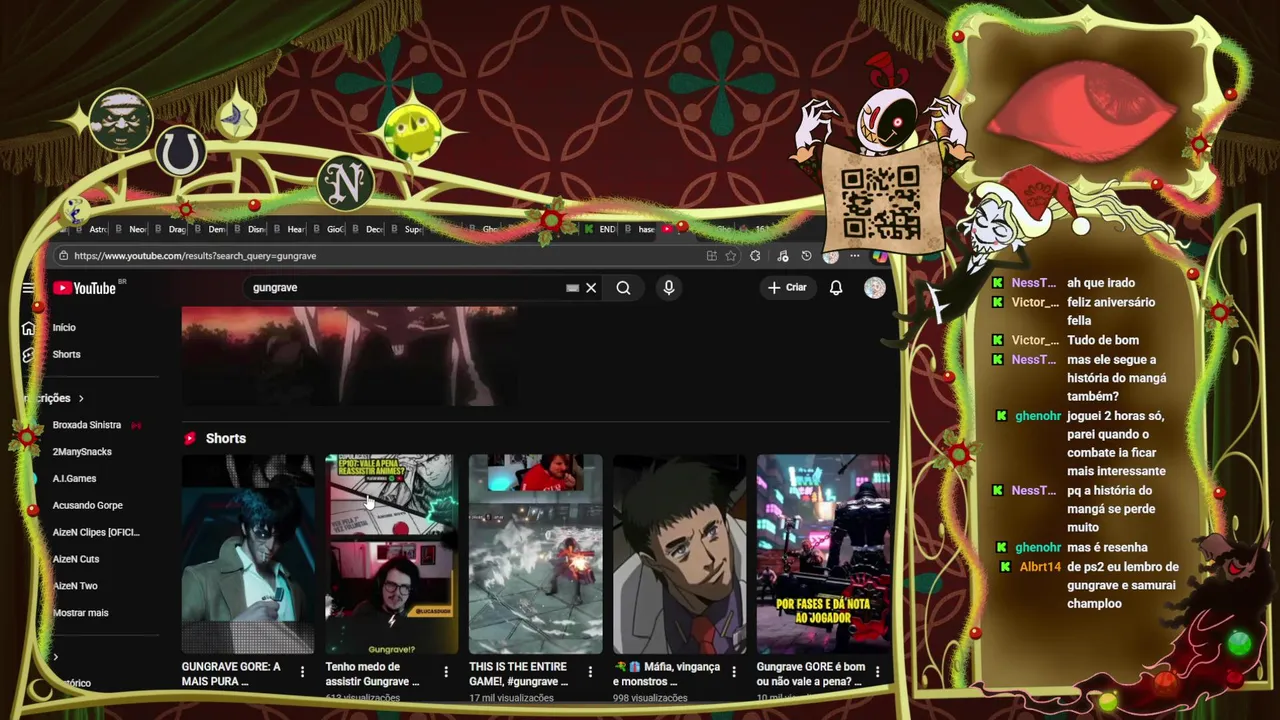Screen dimensions: 1280x720
Task: Open browser three-dot settings menu
Action: (855, 256)
